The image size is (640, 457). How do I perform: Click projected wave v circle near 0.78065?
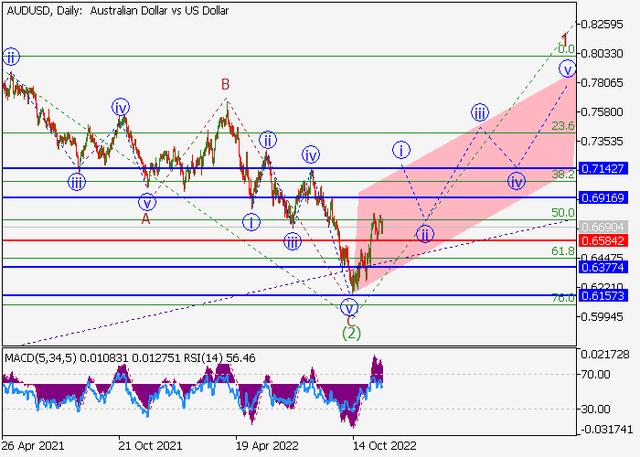point(567,69)
